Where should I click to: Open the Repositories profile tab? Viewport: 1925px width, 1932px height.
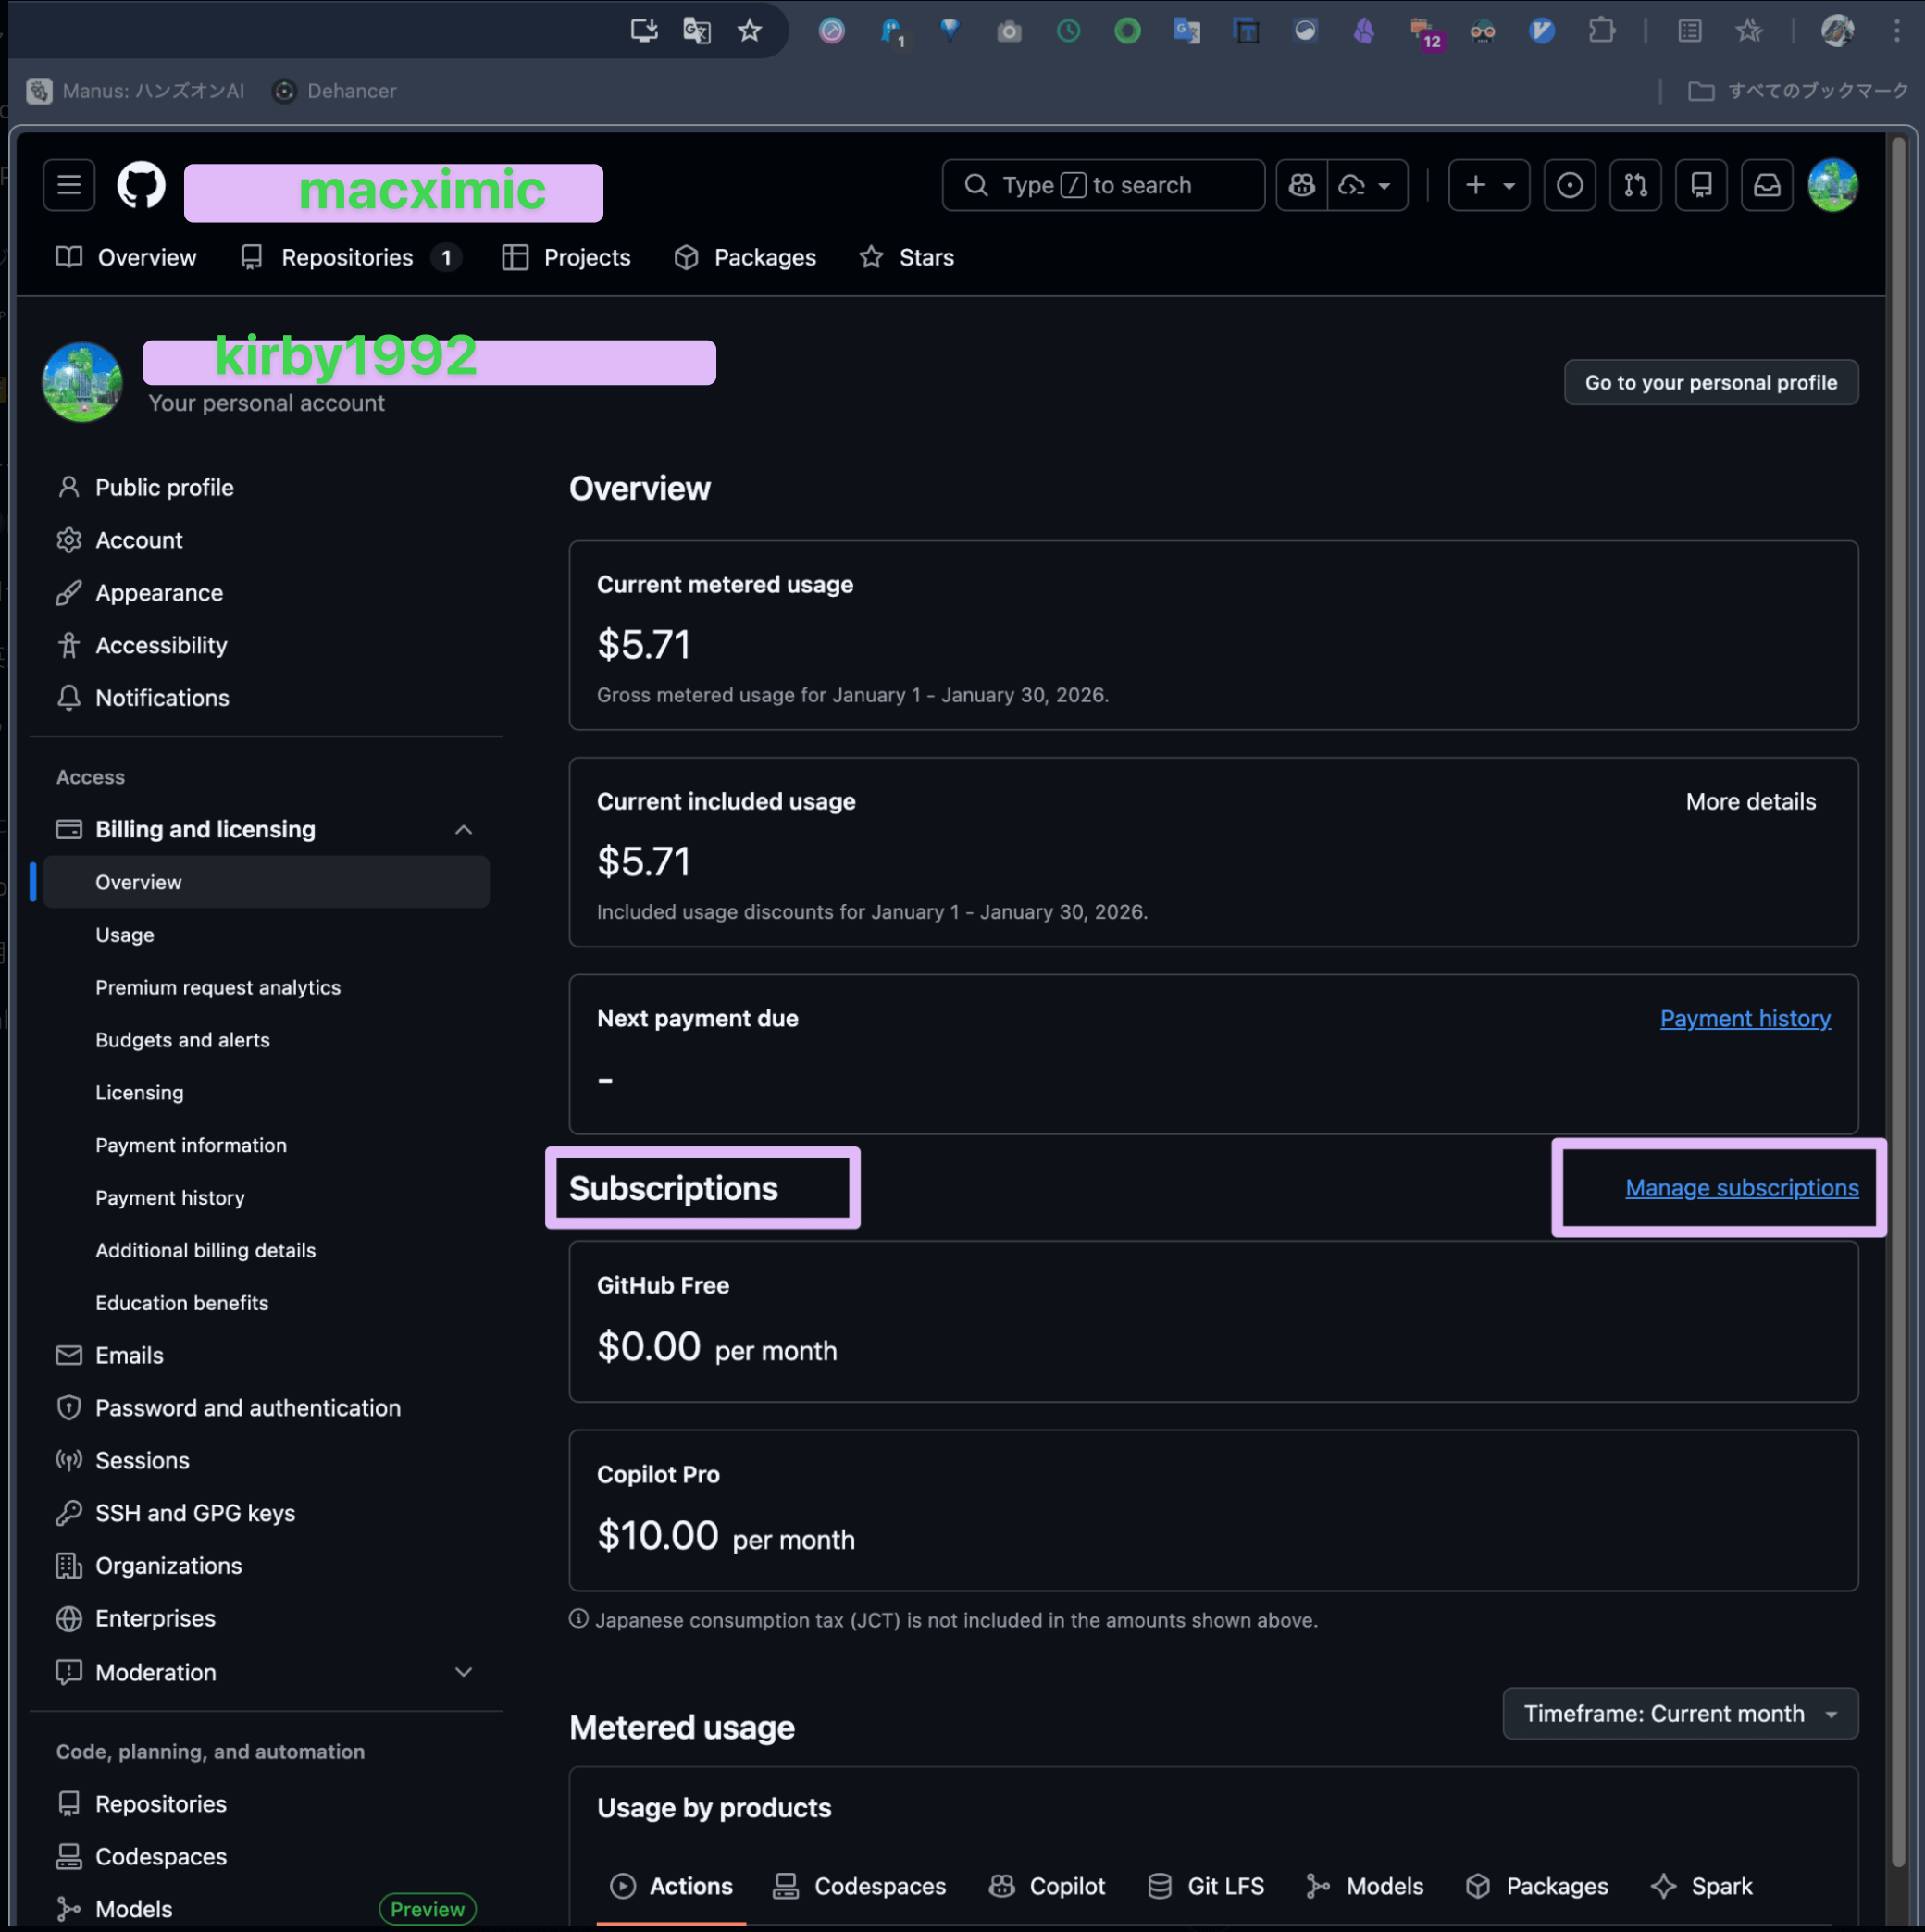[x=346, y=258]
